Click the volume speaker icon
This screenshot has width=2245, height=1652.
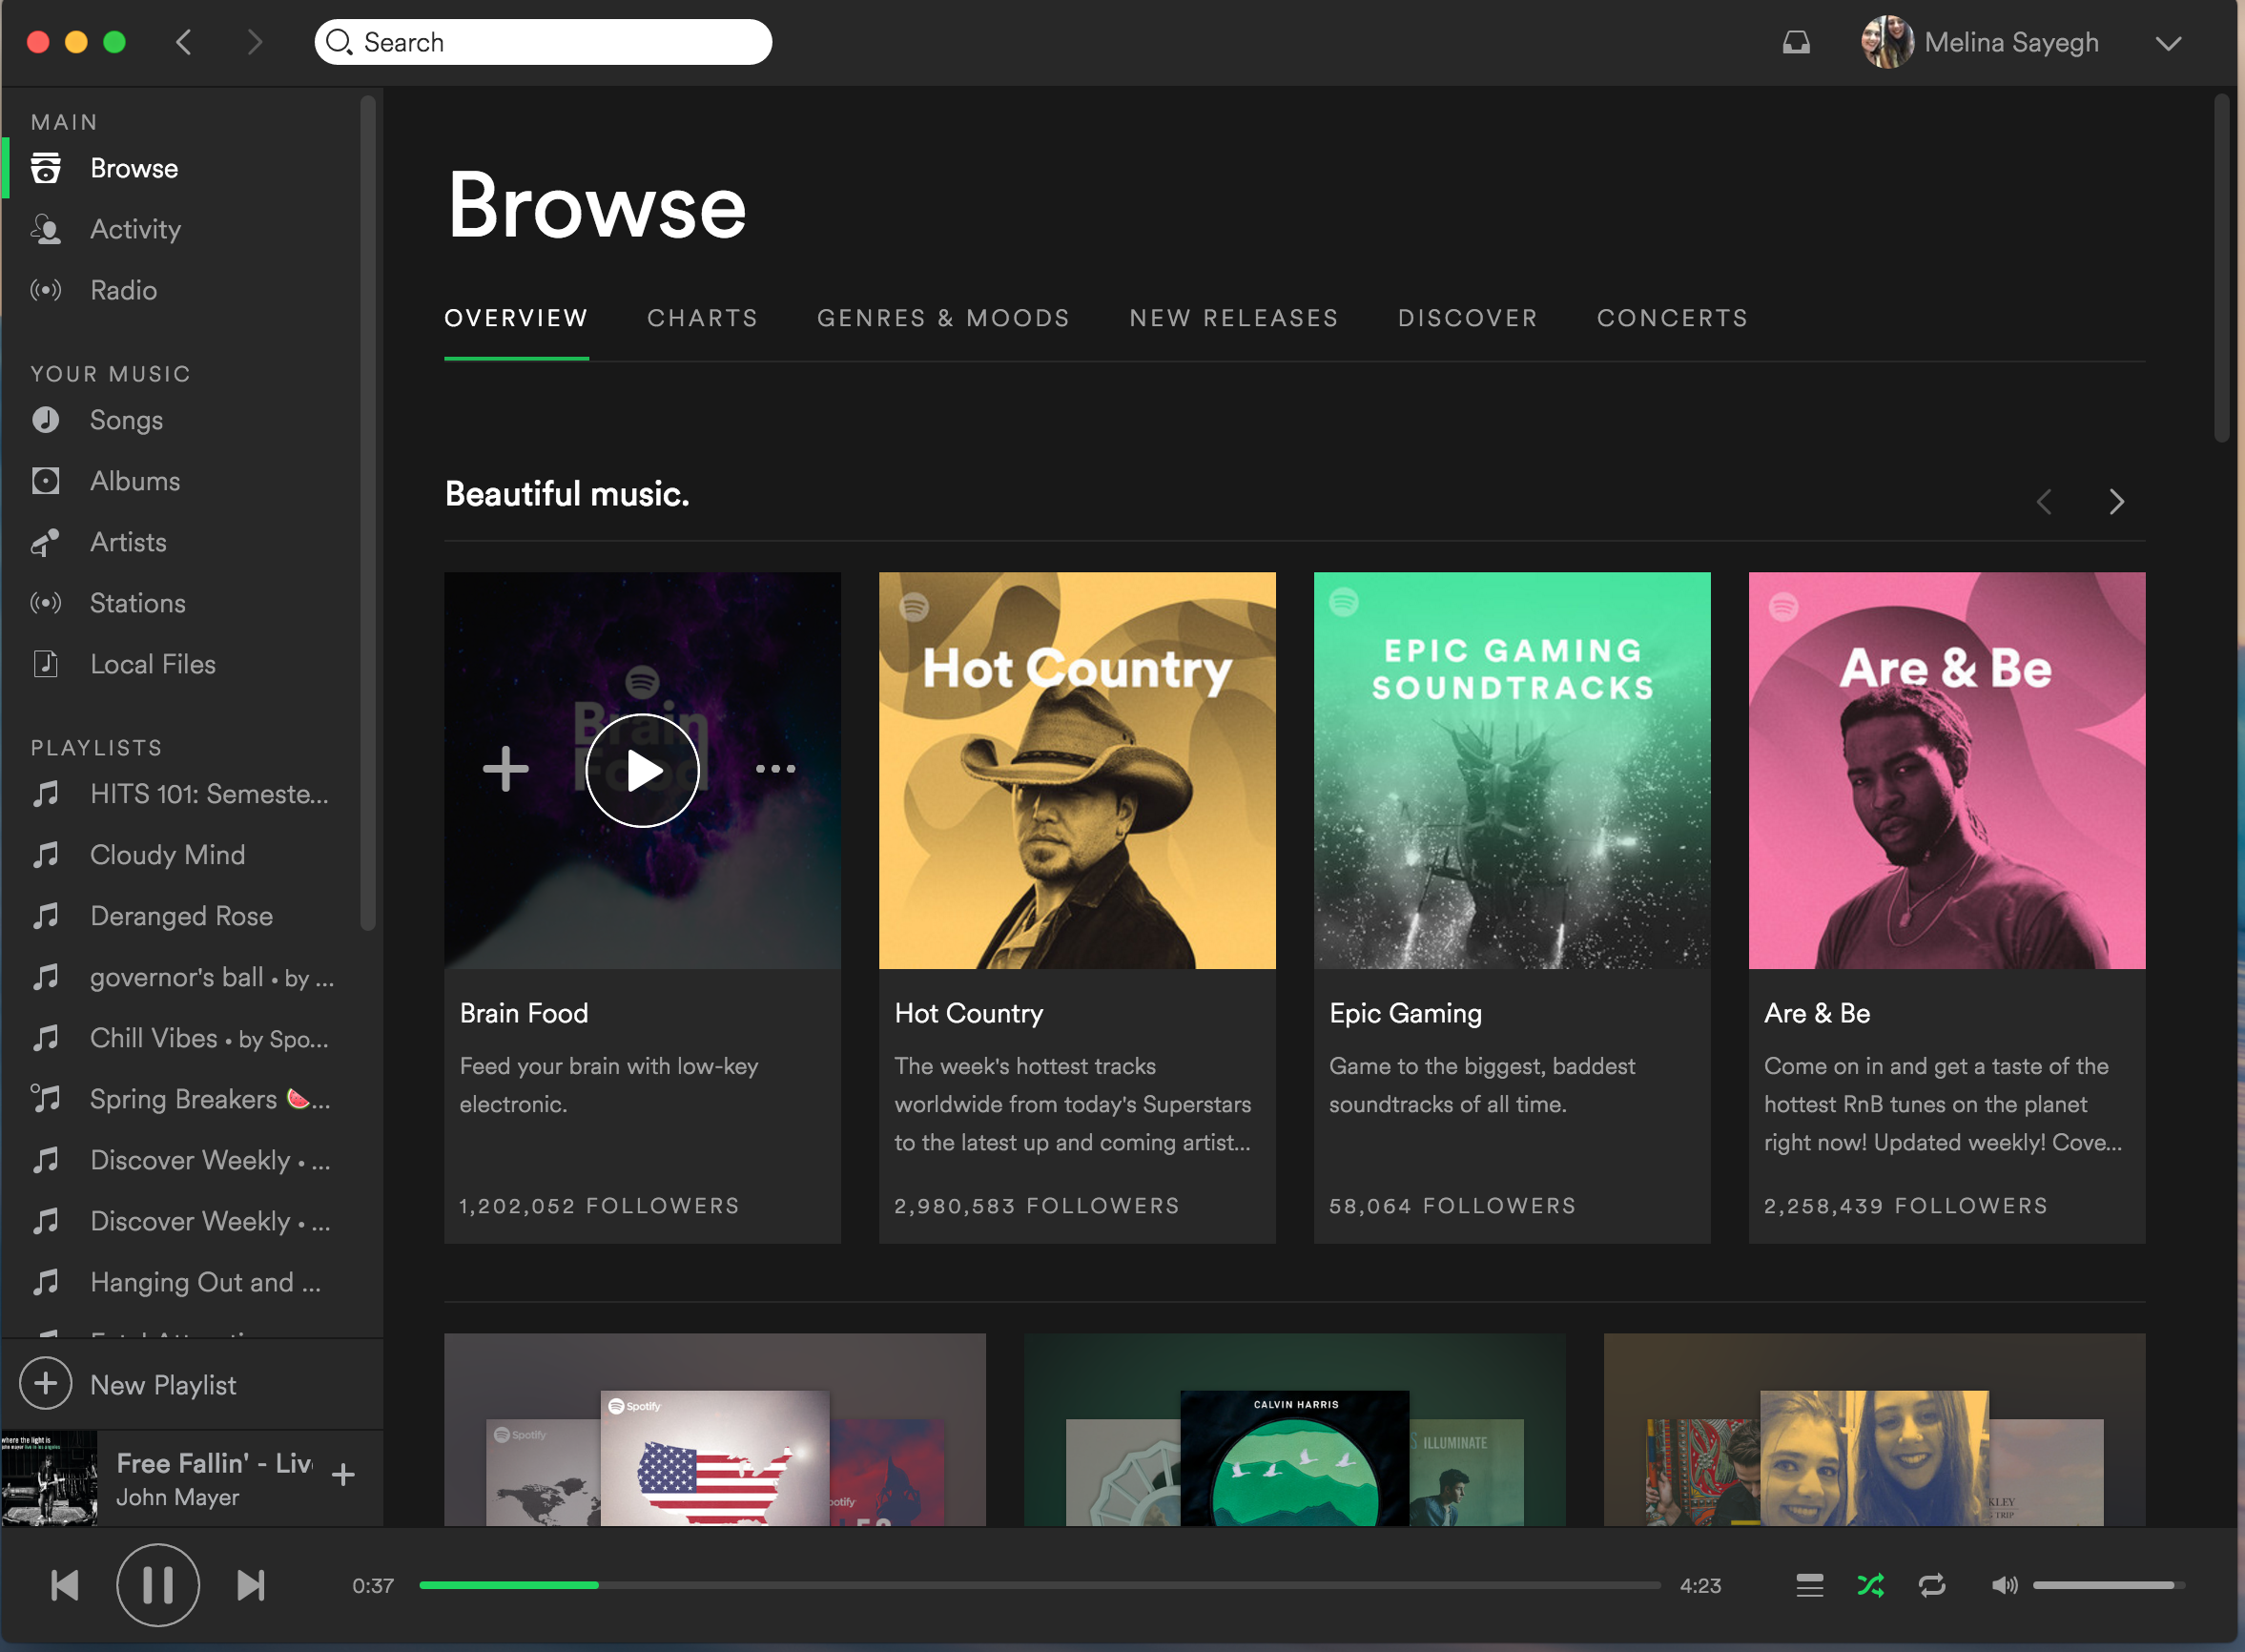[x=2004, y=1585]
